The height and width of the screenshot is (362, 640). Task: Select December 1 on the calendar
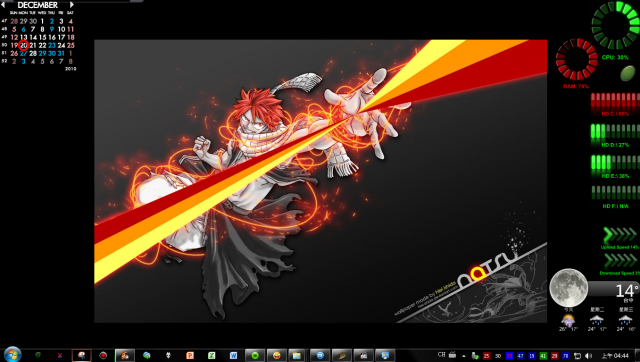click(42, 21)
